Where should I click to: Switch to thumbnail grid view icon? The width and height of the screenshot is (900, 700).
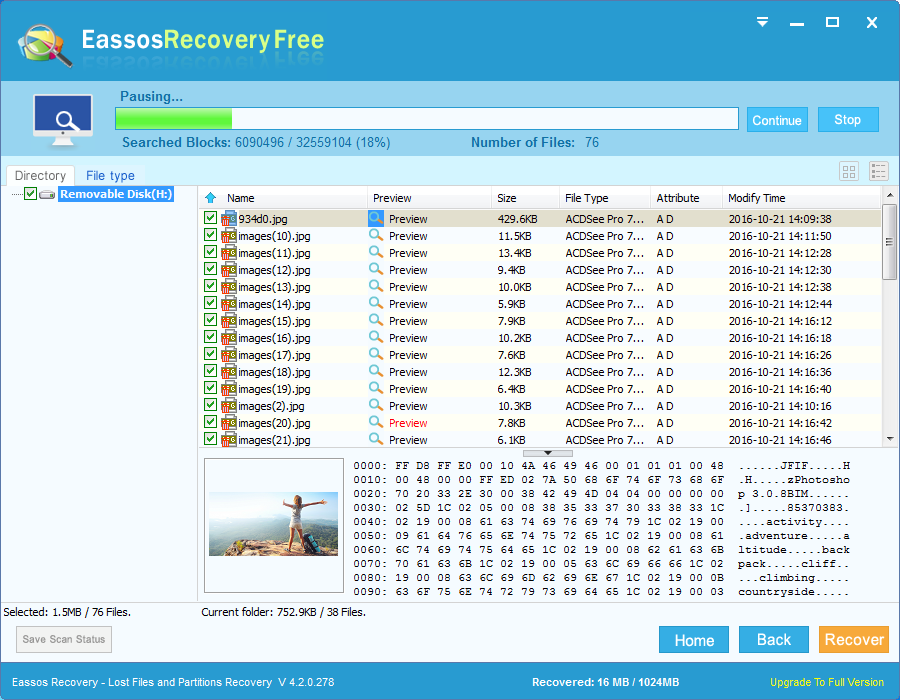[x=849, y=171]
